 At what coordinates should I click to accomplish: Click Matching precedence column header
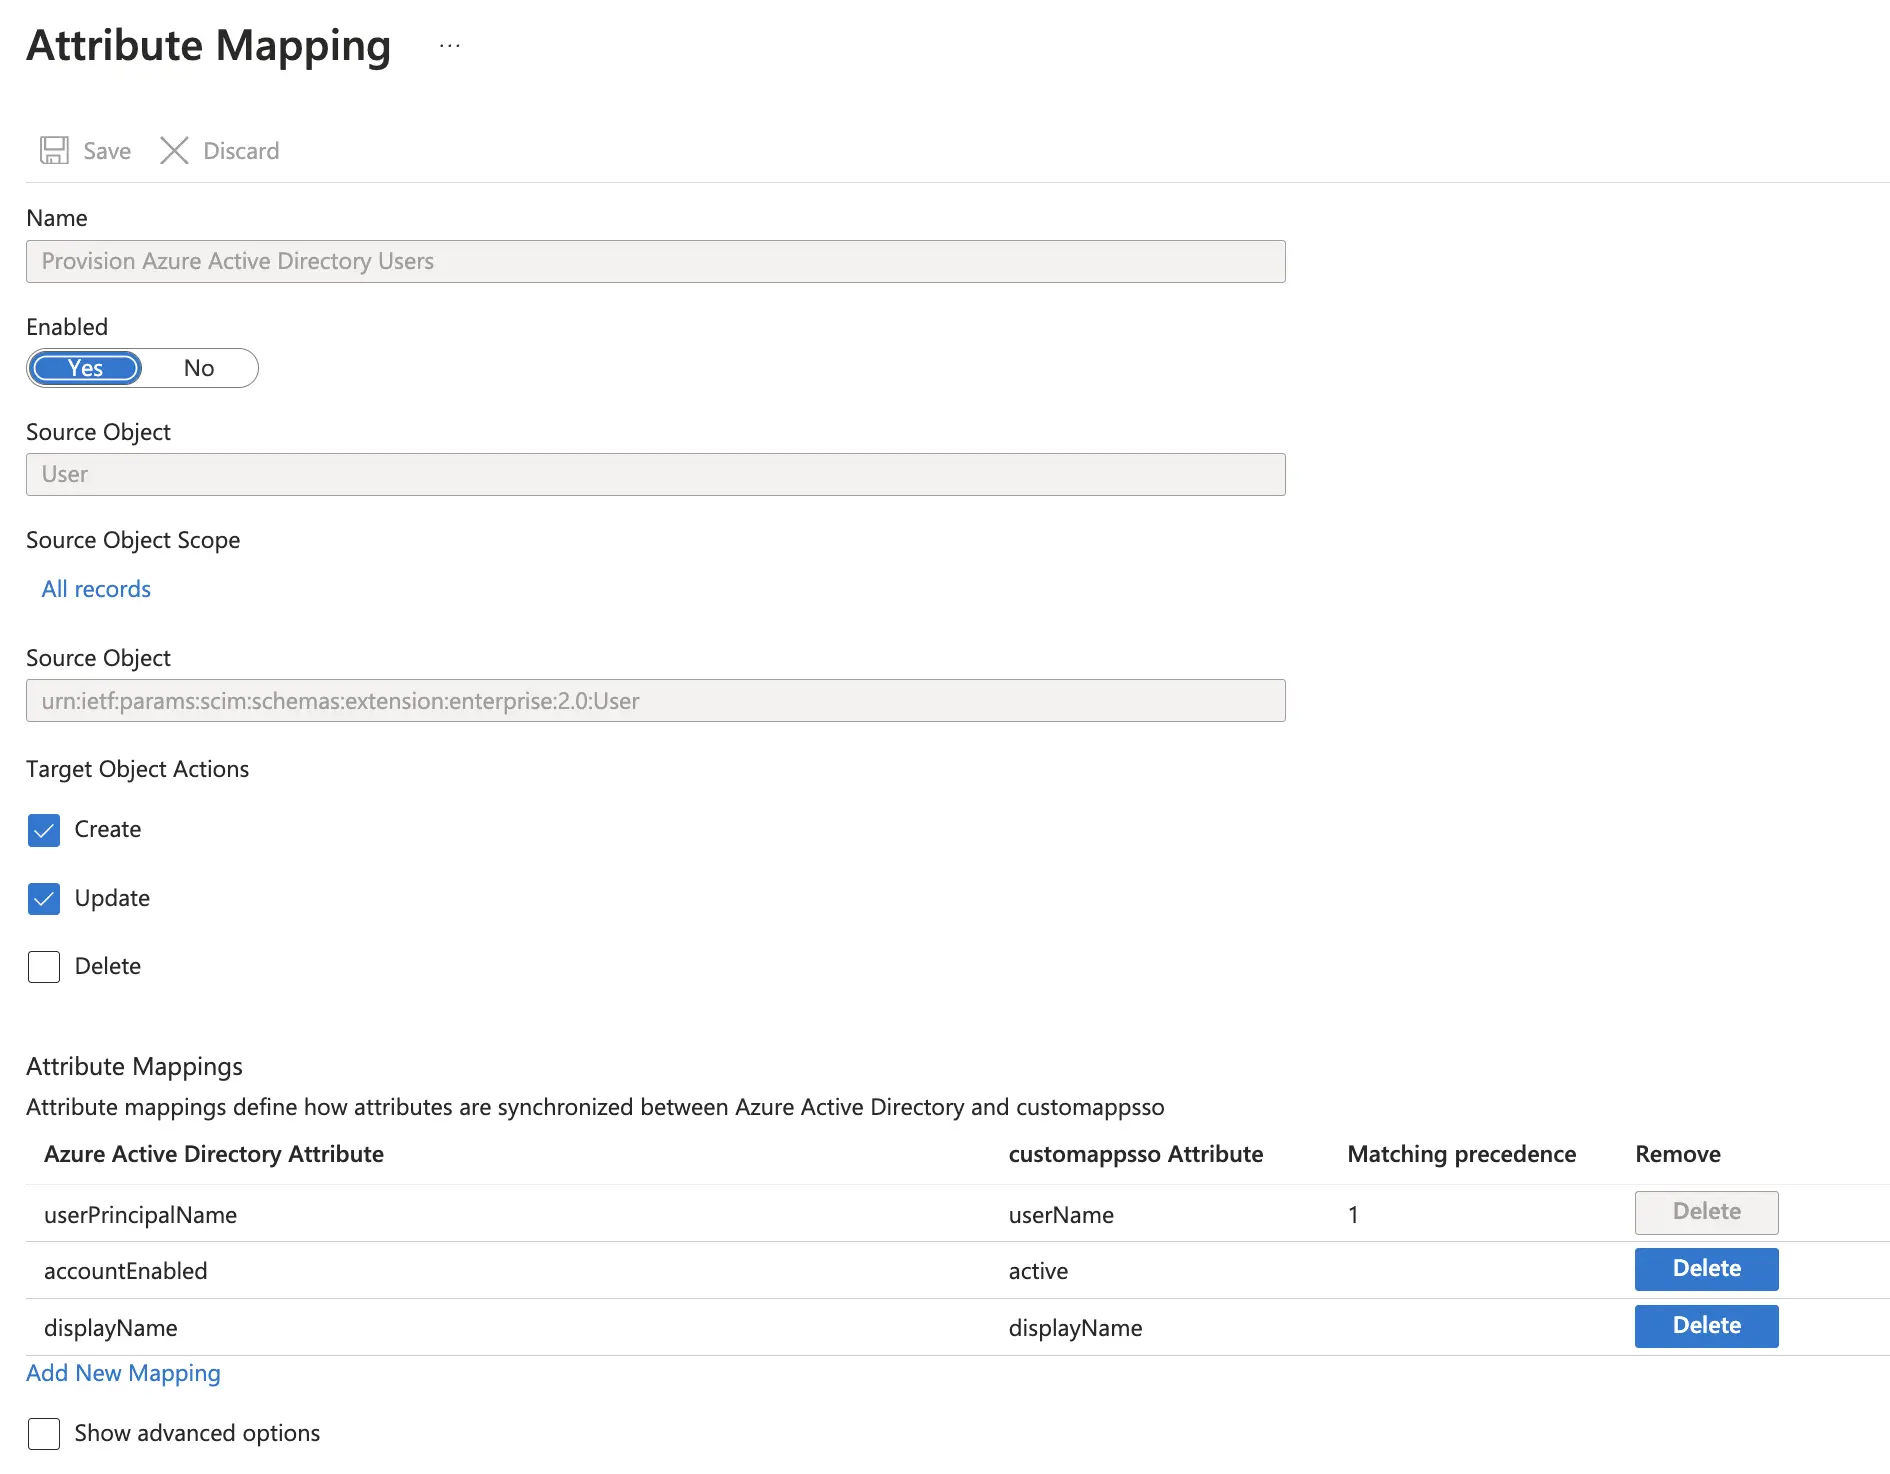point(1461,1154)
